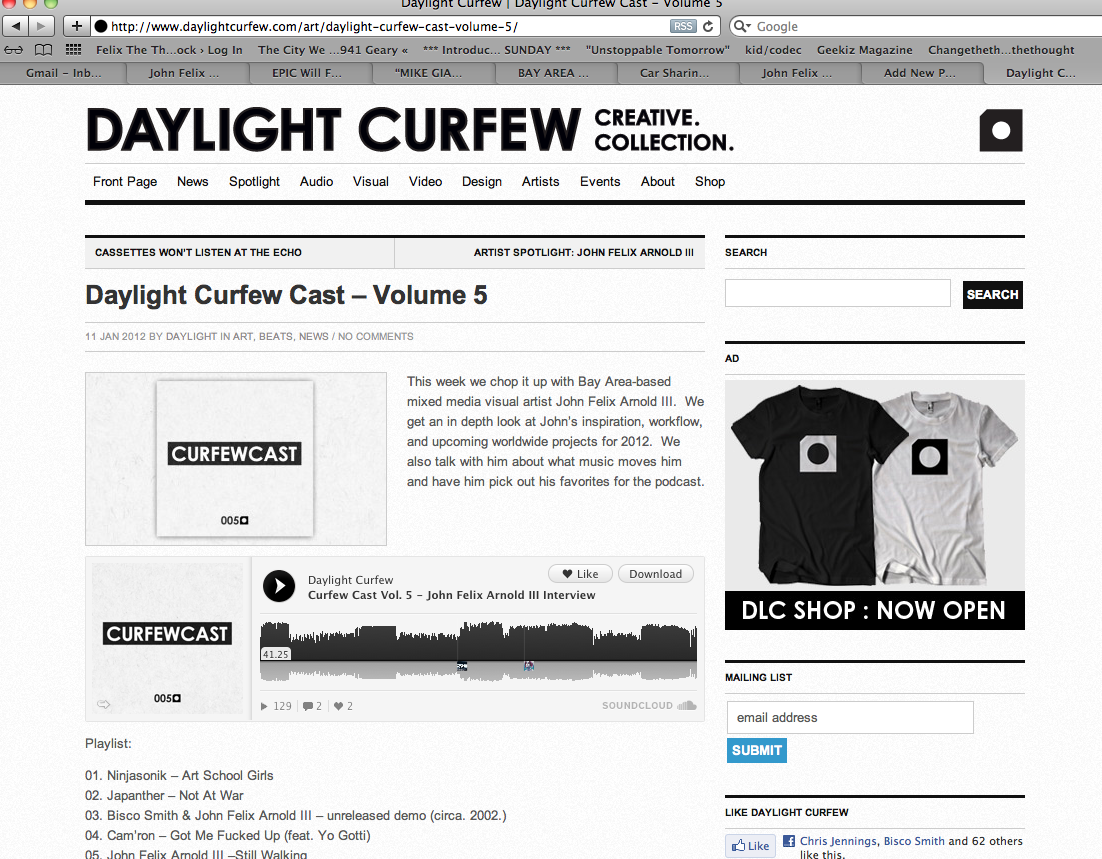Reload page using the refresh icon

[x=708, y=27]
